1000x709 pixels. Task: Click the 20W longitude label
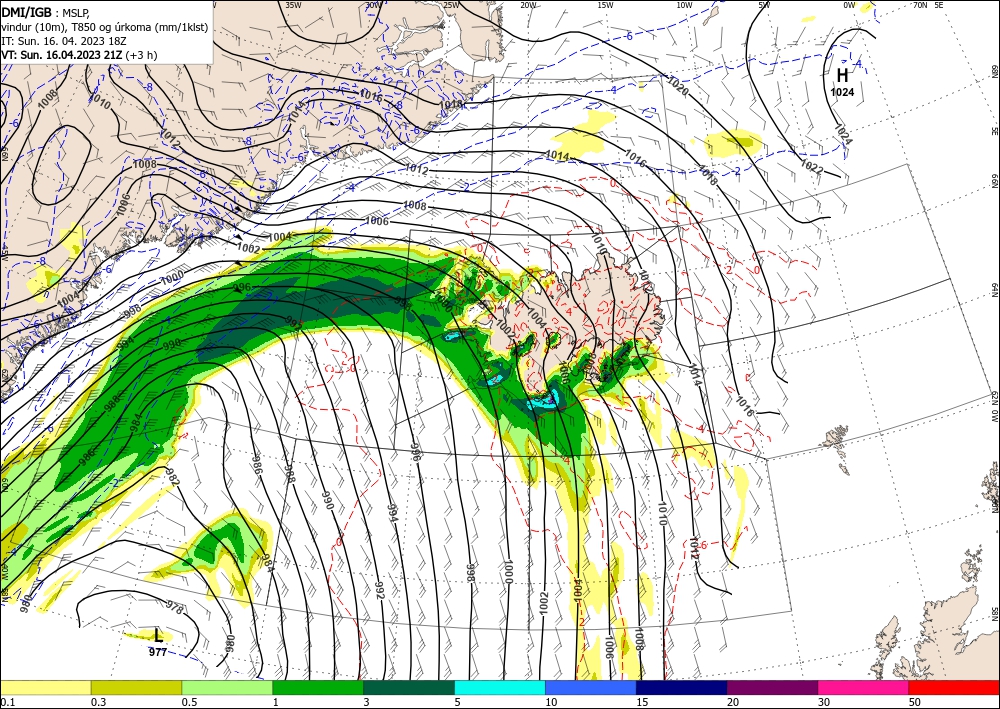coord(528,5)
